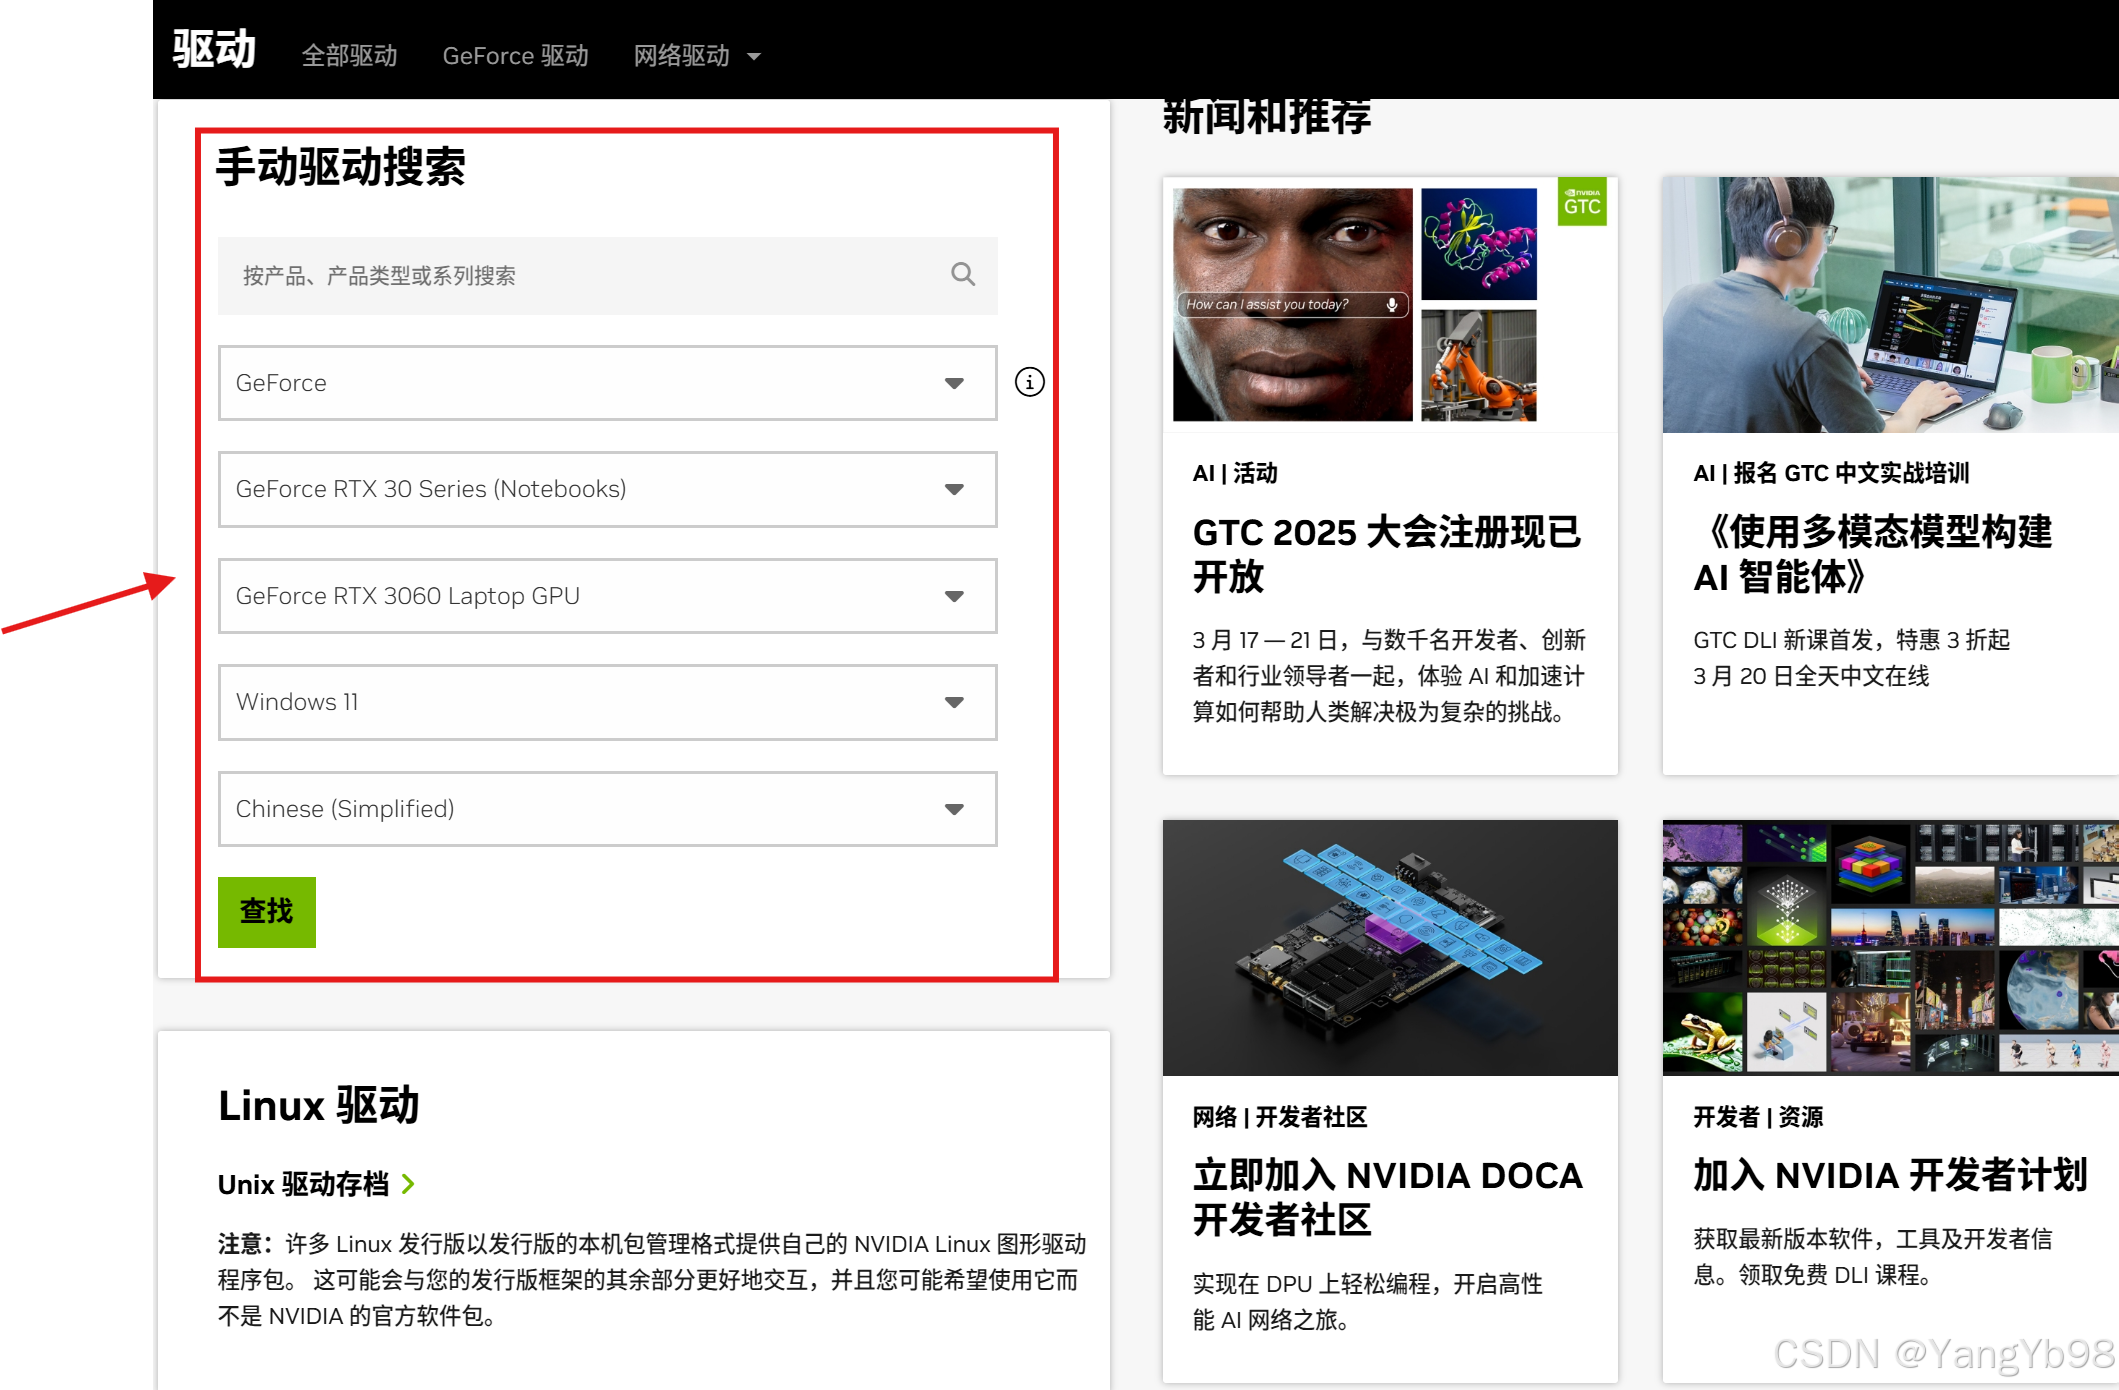Viewport: 2119px width, 1390px height.
Task: Expand the 网络驱动 menu caret
Action: 754,57
